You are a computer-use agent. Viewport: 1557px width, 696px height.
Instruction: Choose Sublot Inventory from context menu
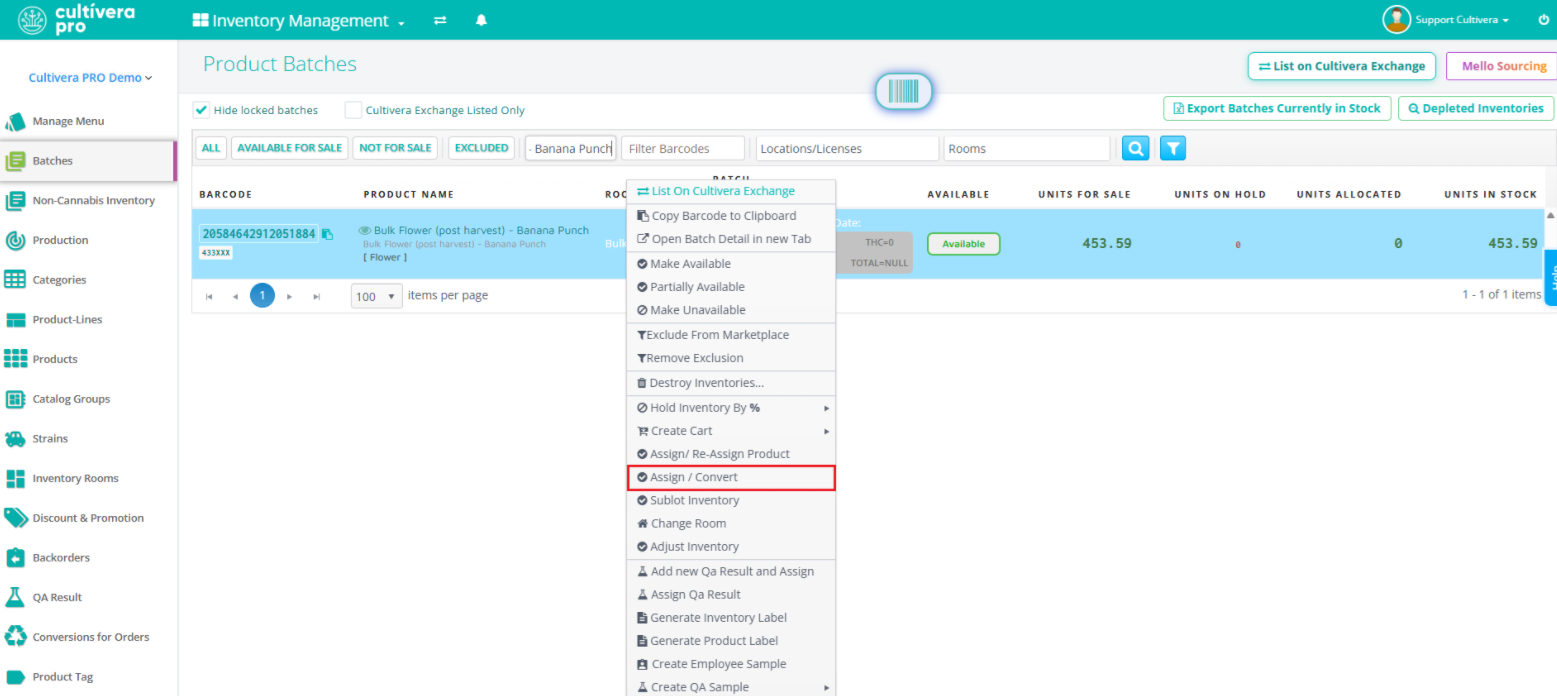click(731, 500)
